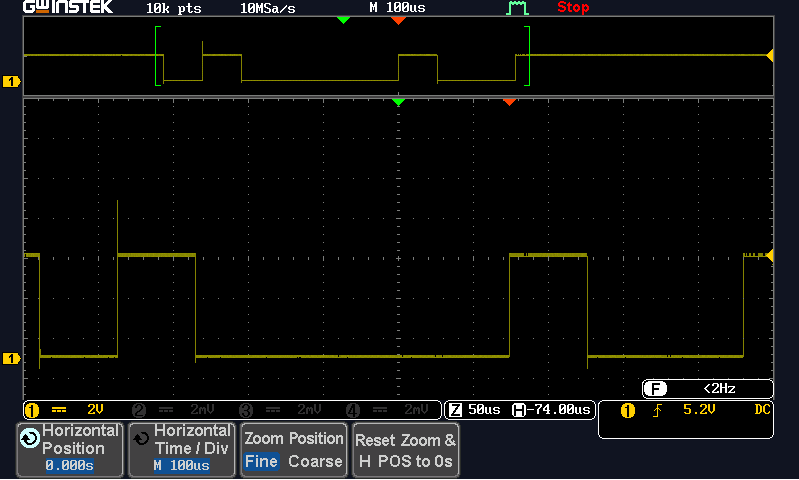
Task: Click channel 1 ground marker beside main graph
Action: (x=11, y=358)
